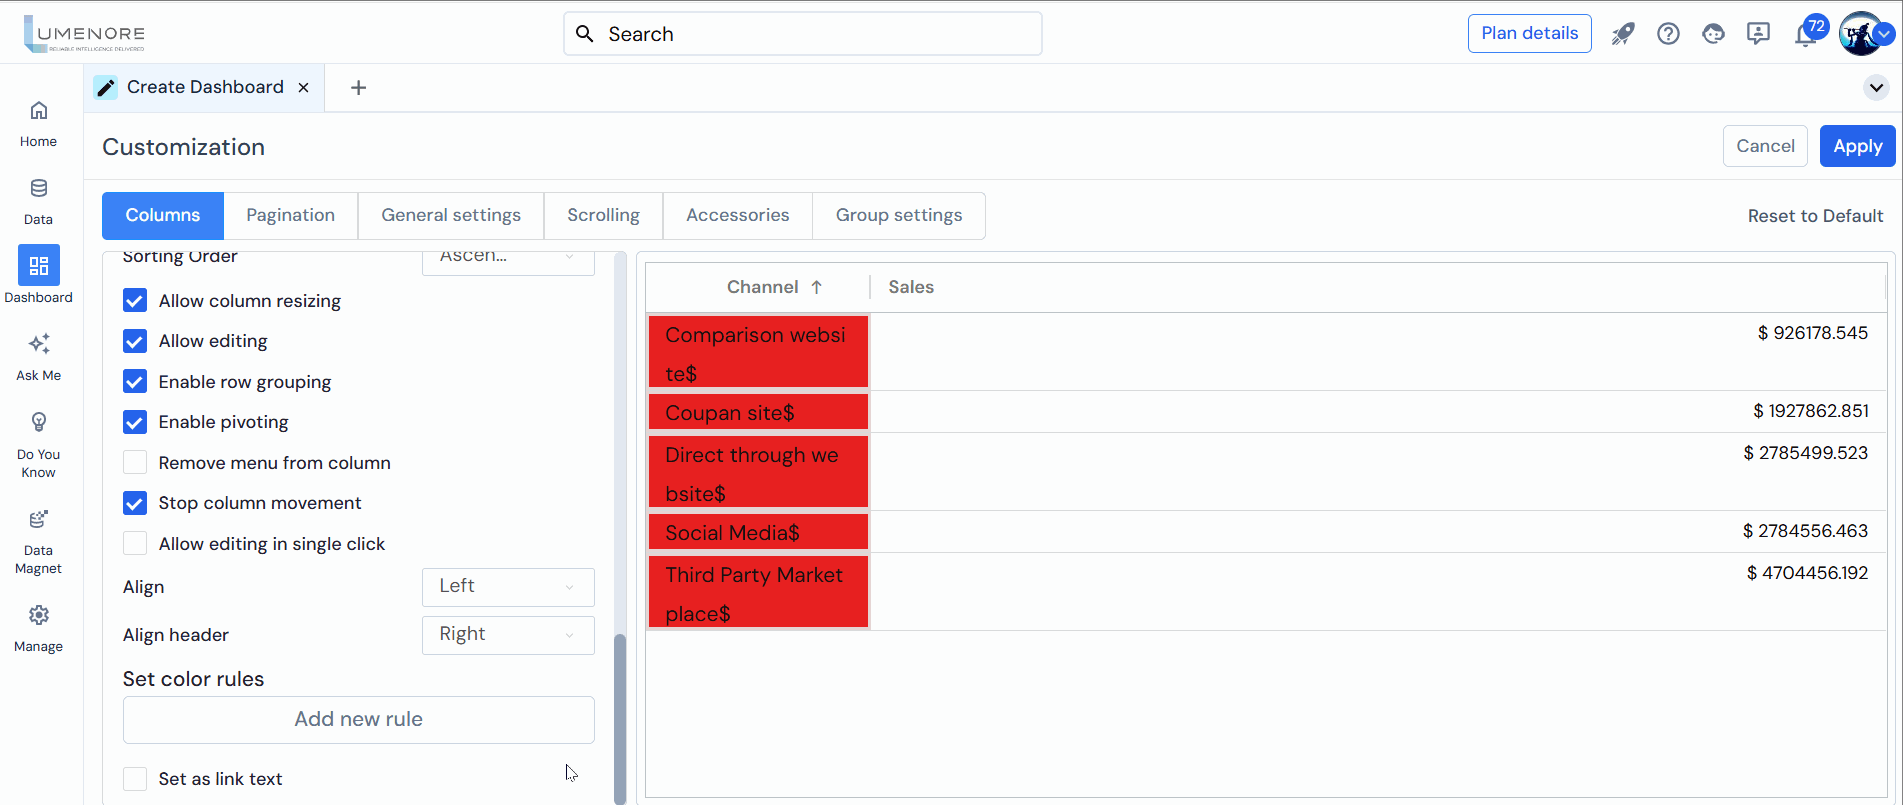Click the rocket icon in header
Screen dimensions: 1903x805
coord(1622,34)
